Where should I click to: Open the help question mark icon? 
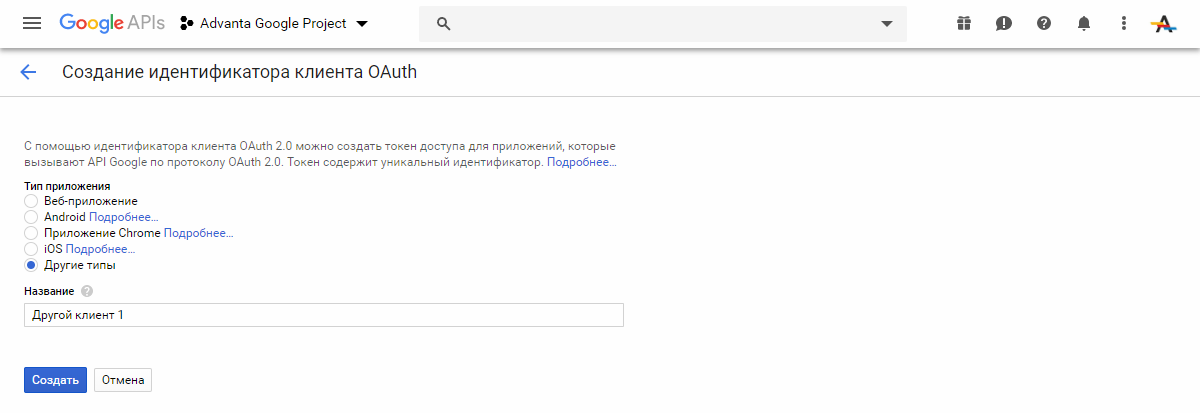(1044, 24)
